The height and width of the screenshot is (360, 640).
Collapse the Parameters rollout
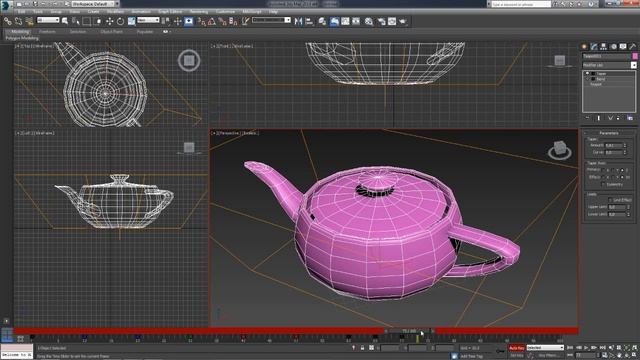pyautogui.click(x=609, y=133)
